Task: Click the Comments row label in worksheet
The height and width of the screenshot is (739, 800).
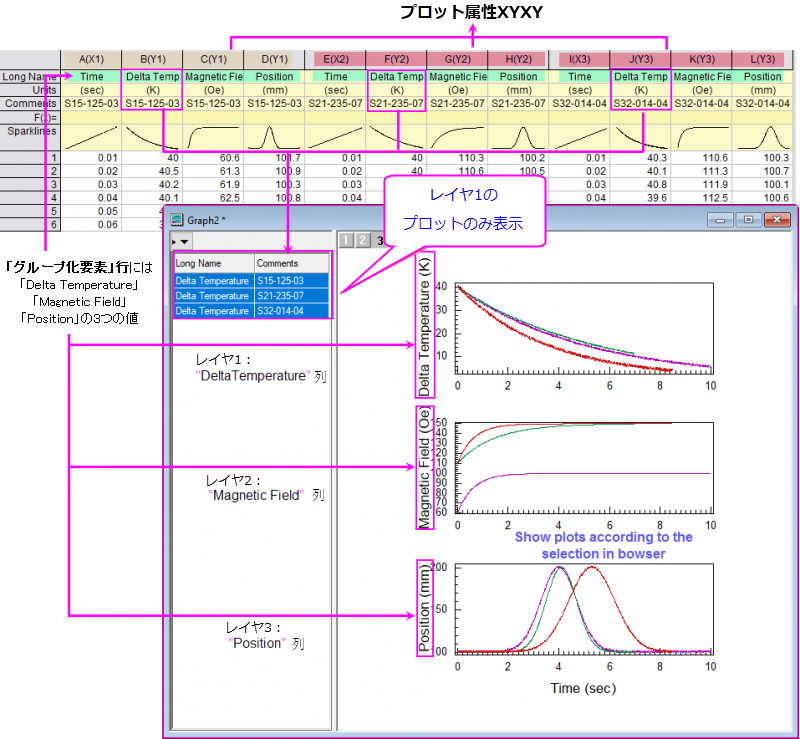Action: pyautogui.click(x=30, y=104)
